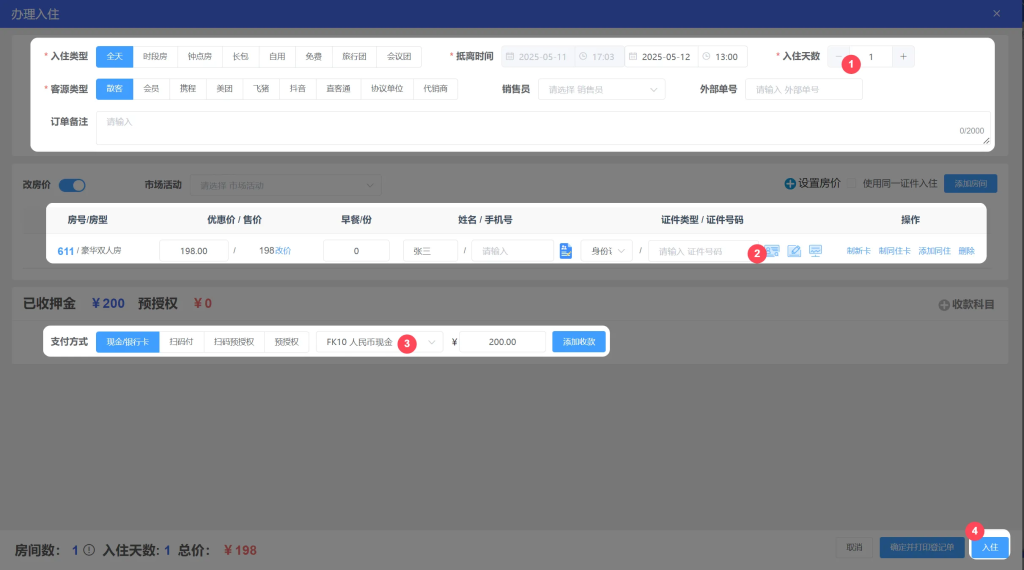Screen dimensions: 1024x570
Task: Select 扫码付 payment method tab
Action: click(x=181, y=342)
